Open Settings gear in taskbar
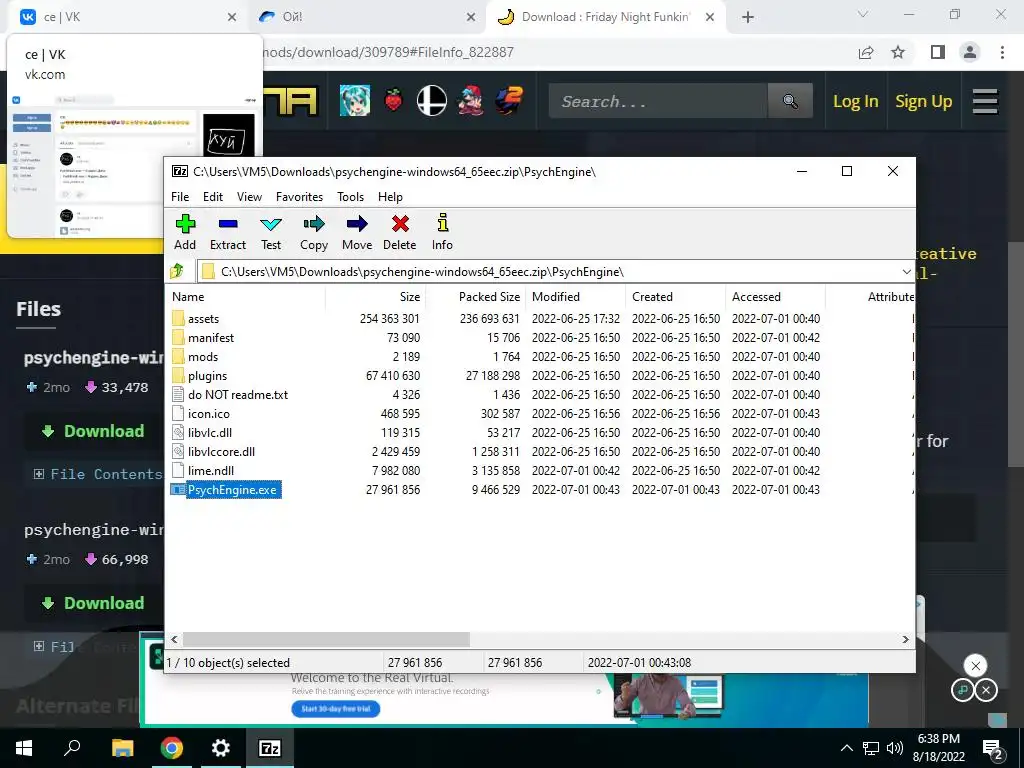The image size is (1024, 768). pyautogui.click(x=221, y=748)
